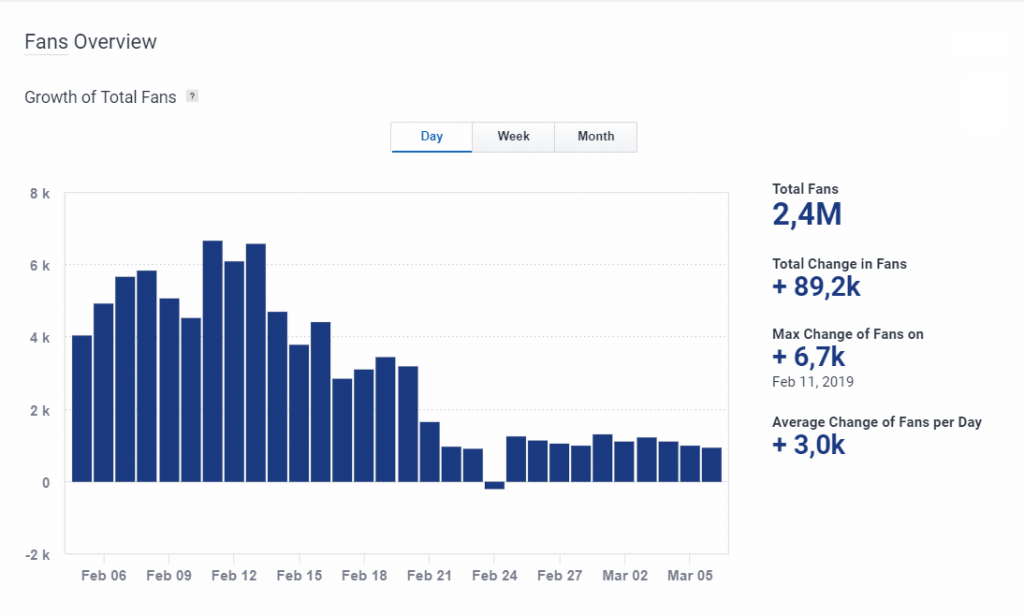Click the bar above the Mar 02 label
The image size is (1024, 616).
tap(624, 461)
